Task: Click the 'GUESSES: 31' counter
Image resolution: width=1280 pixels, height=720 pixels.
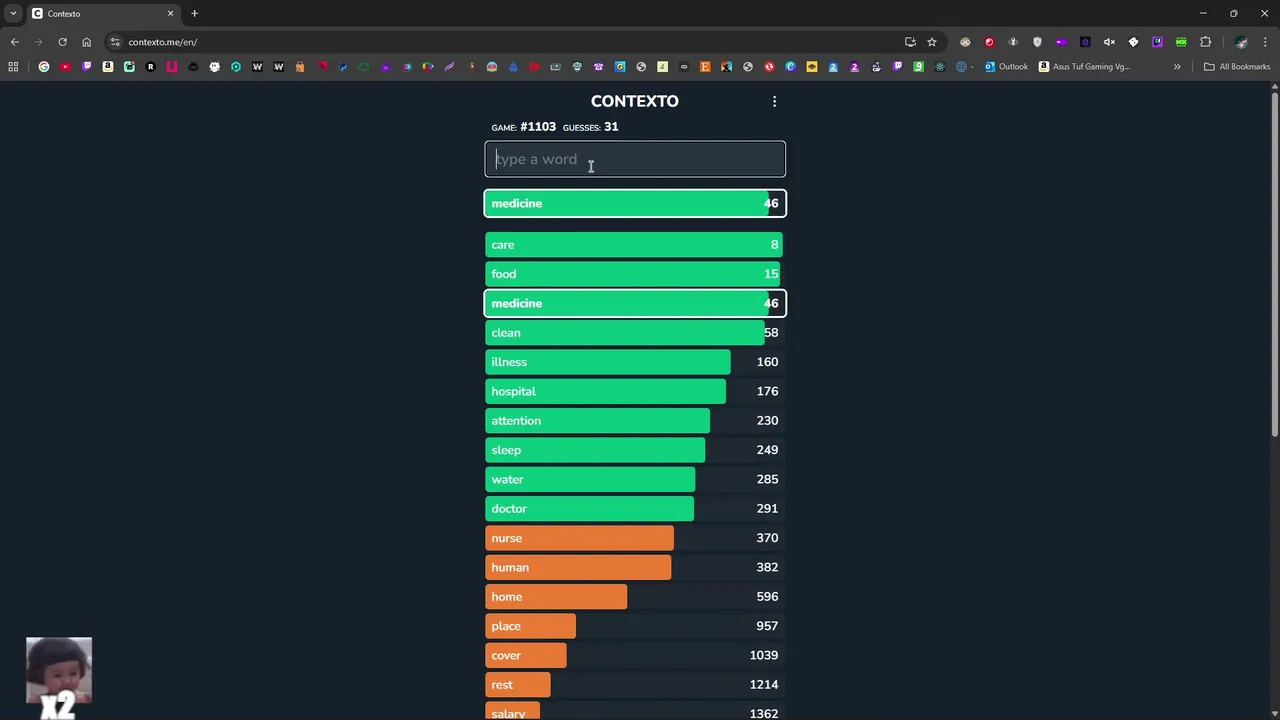Action: [x=590, y=127]
